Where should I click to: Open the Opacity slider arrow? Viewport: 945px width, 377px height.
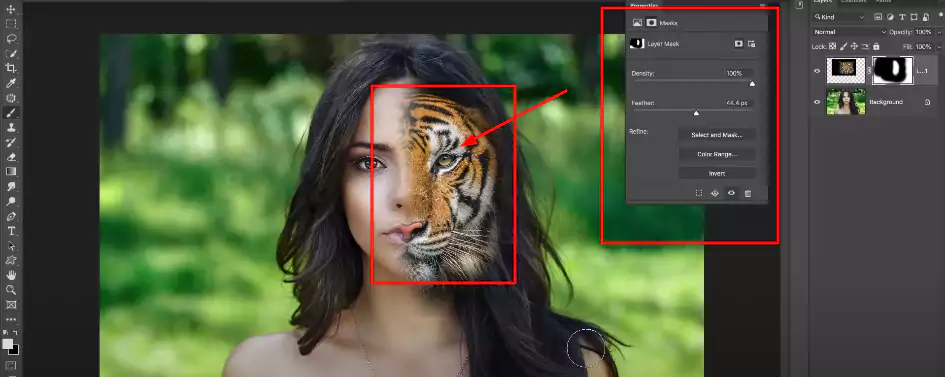pos(938,32)
